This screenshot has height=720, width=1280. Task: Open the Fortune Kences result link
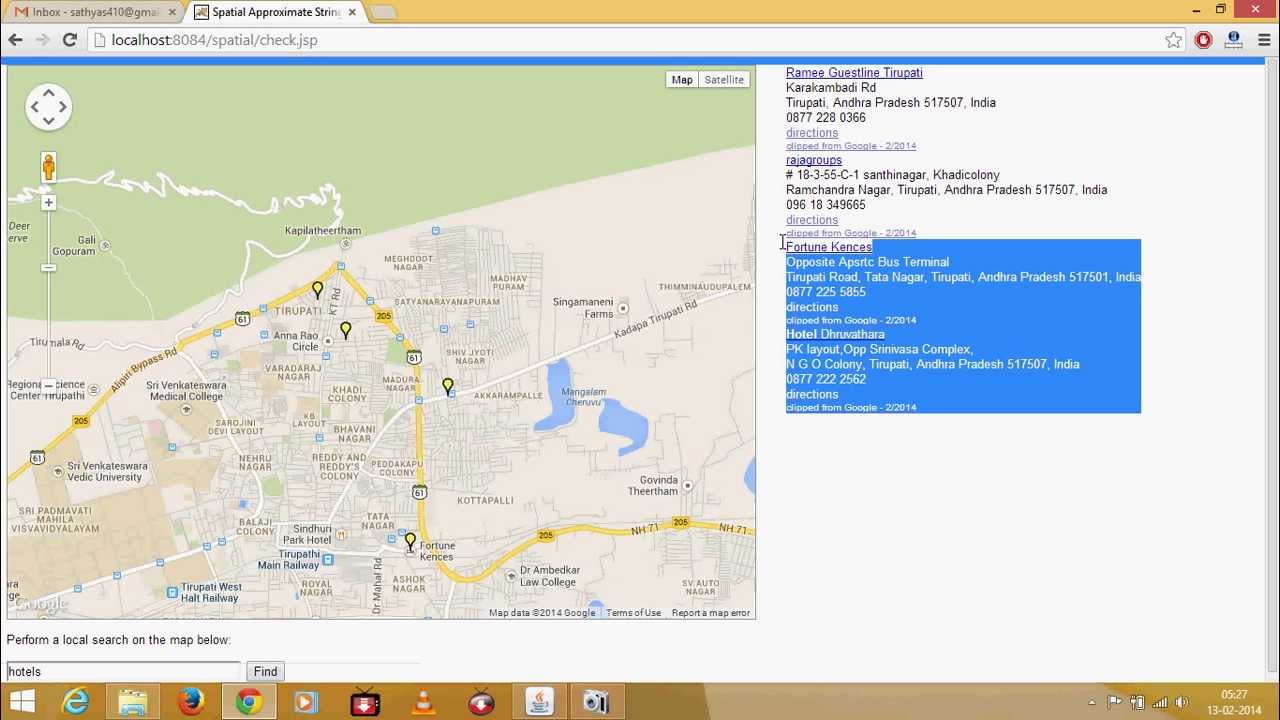829,247
